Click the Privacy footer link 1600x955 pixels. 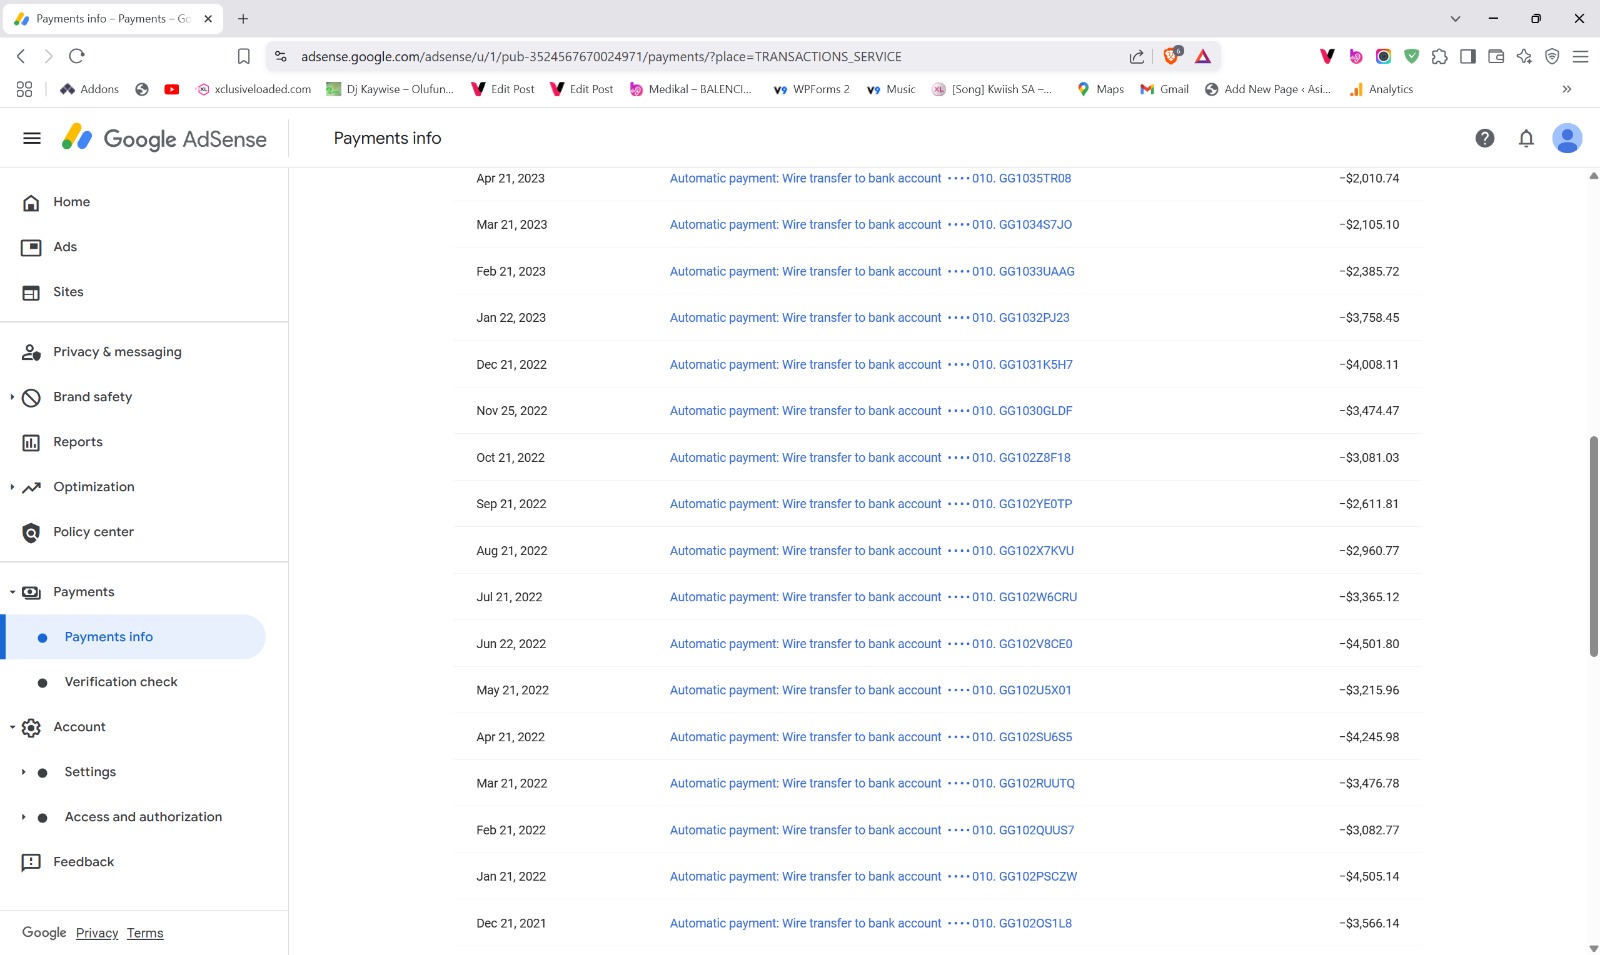pyautogui.click(x=97, y=933)
